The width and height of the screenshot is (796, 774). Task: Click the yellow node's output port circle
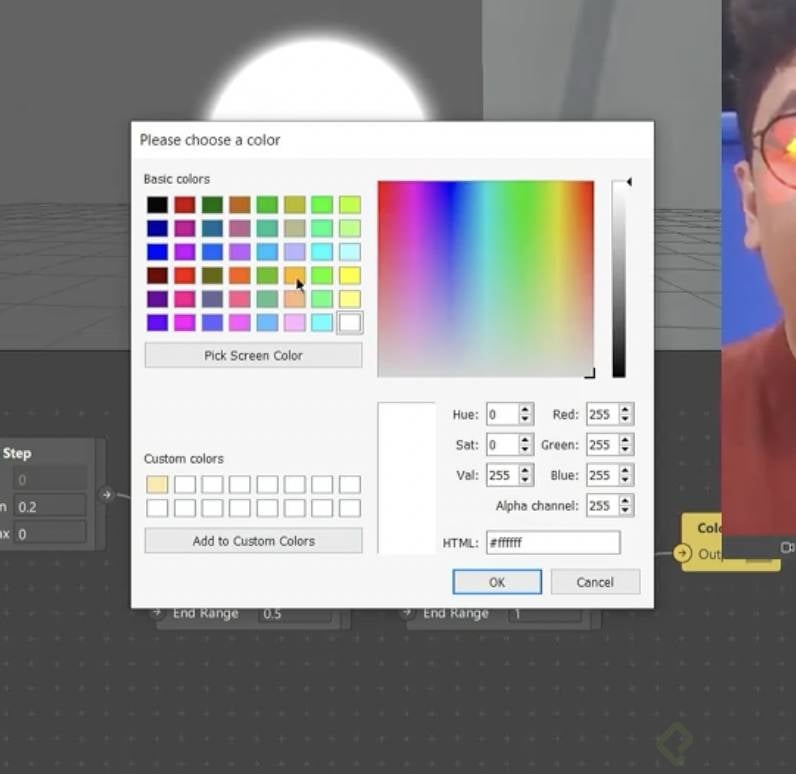point(683,553)
